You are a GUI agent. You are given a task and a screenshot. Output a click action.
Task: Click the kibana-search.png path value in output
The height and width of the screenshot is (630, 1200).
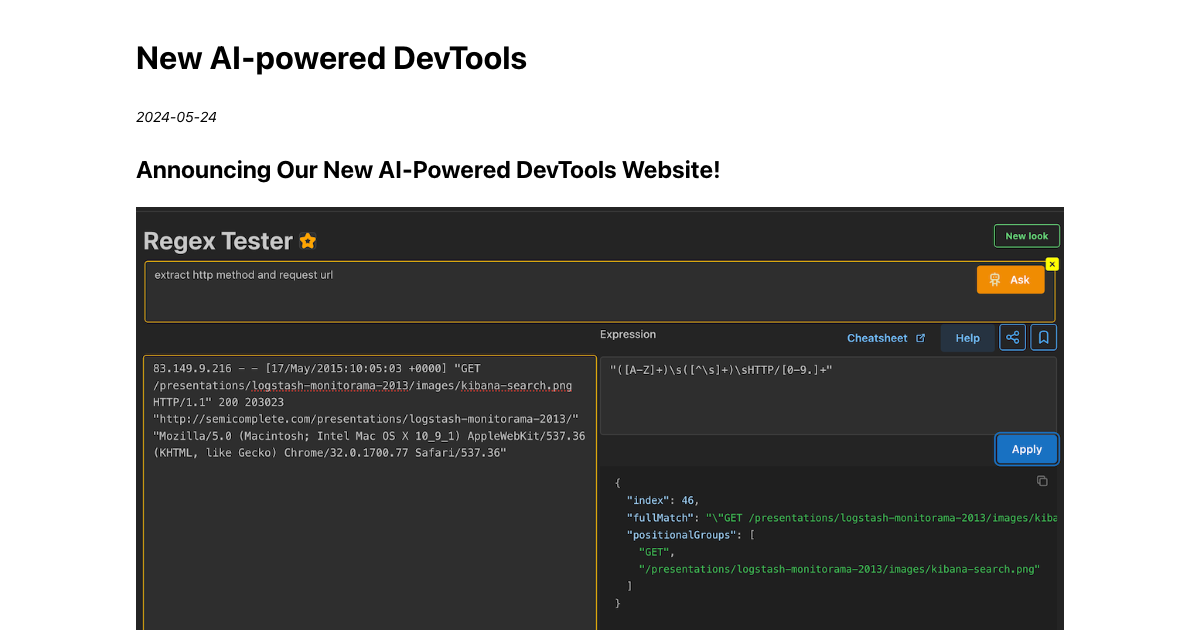click(x=840, y=569)
